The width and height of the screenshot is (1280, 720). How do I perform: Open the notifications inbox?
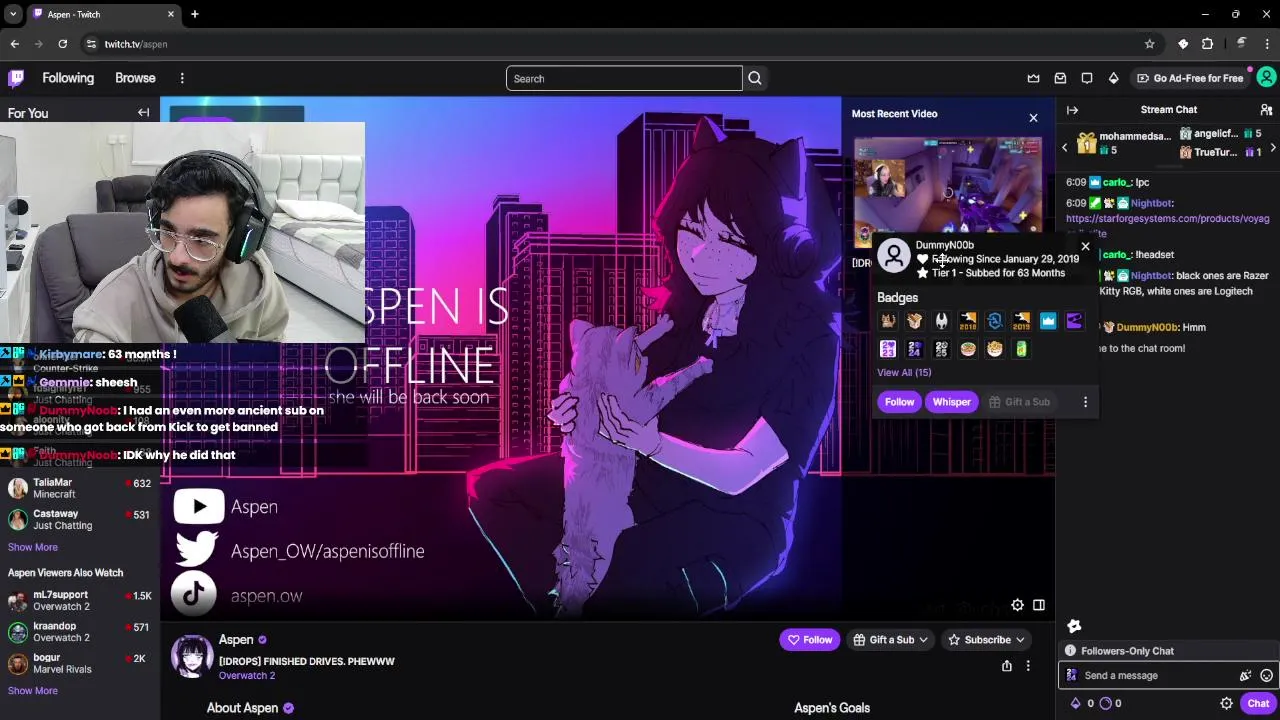click(1060, 78)
